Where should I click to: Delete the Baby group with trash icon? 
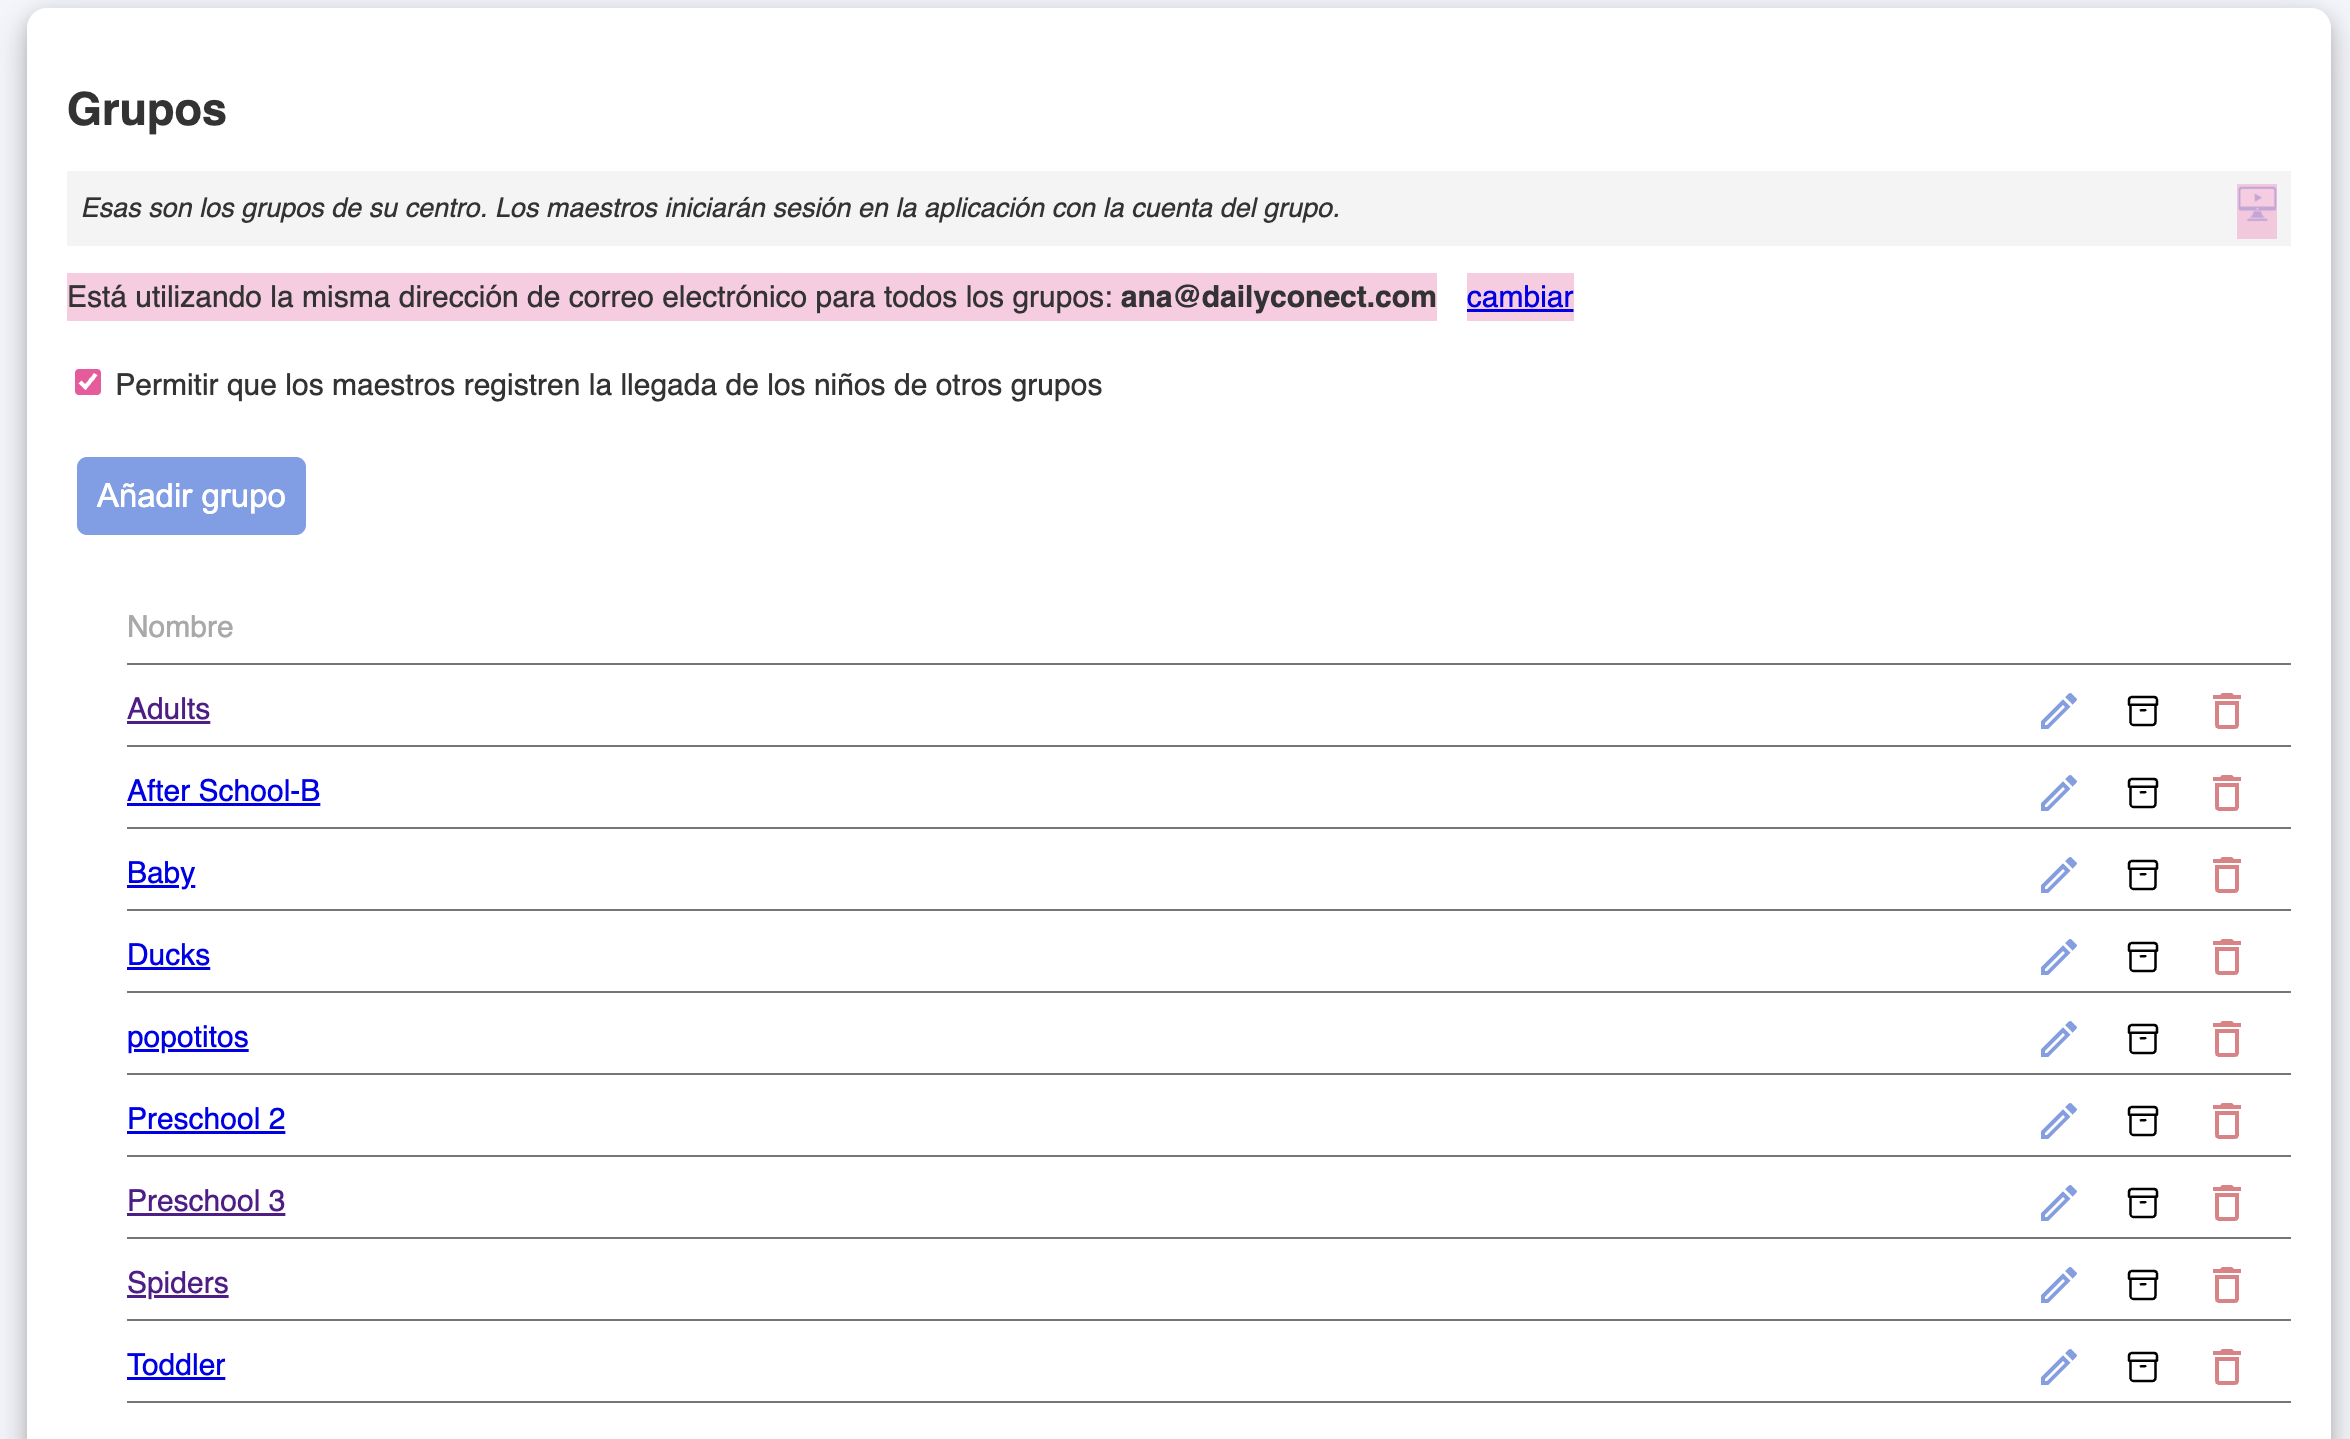[2226, 875]
